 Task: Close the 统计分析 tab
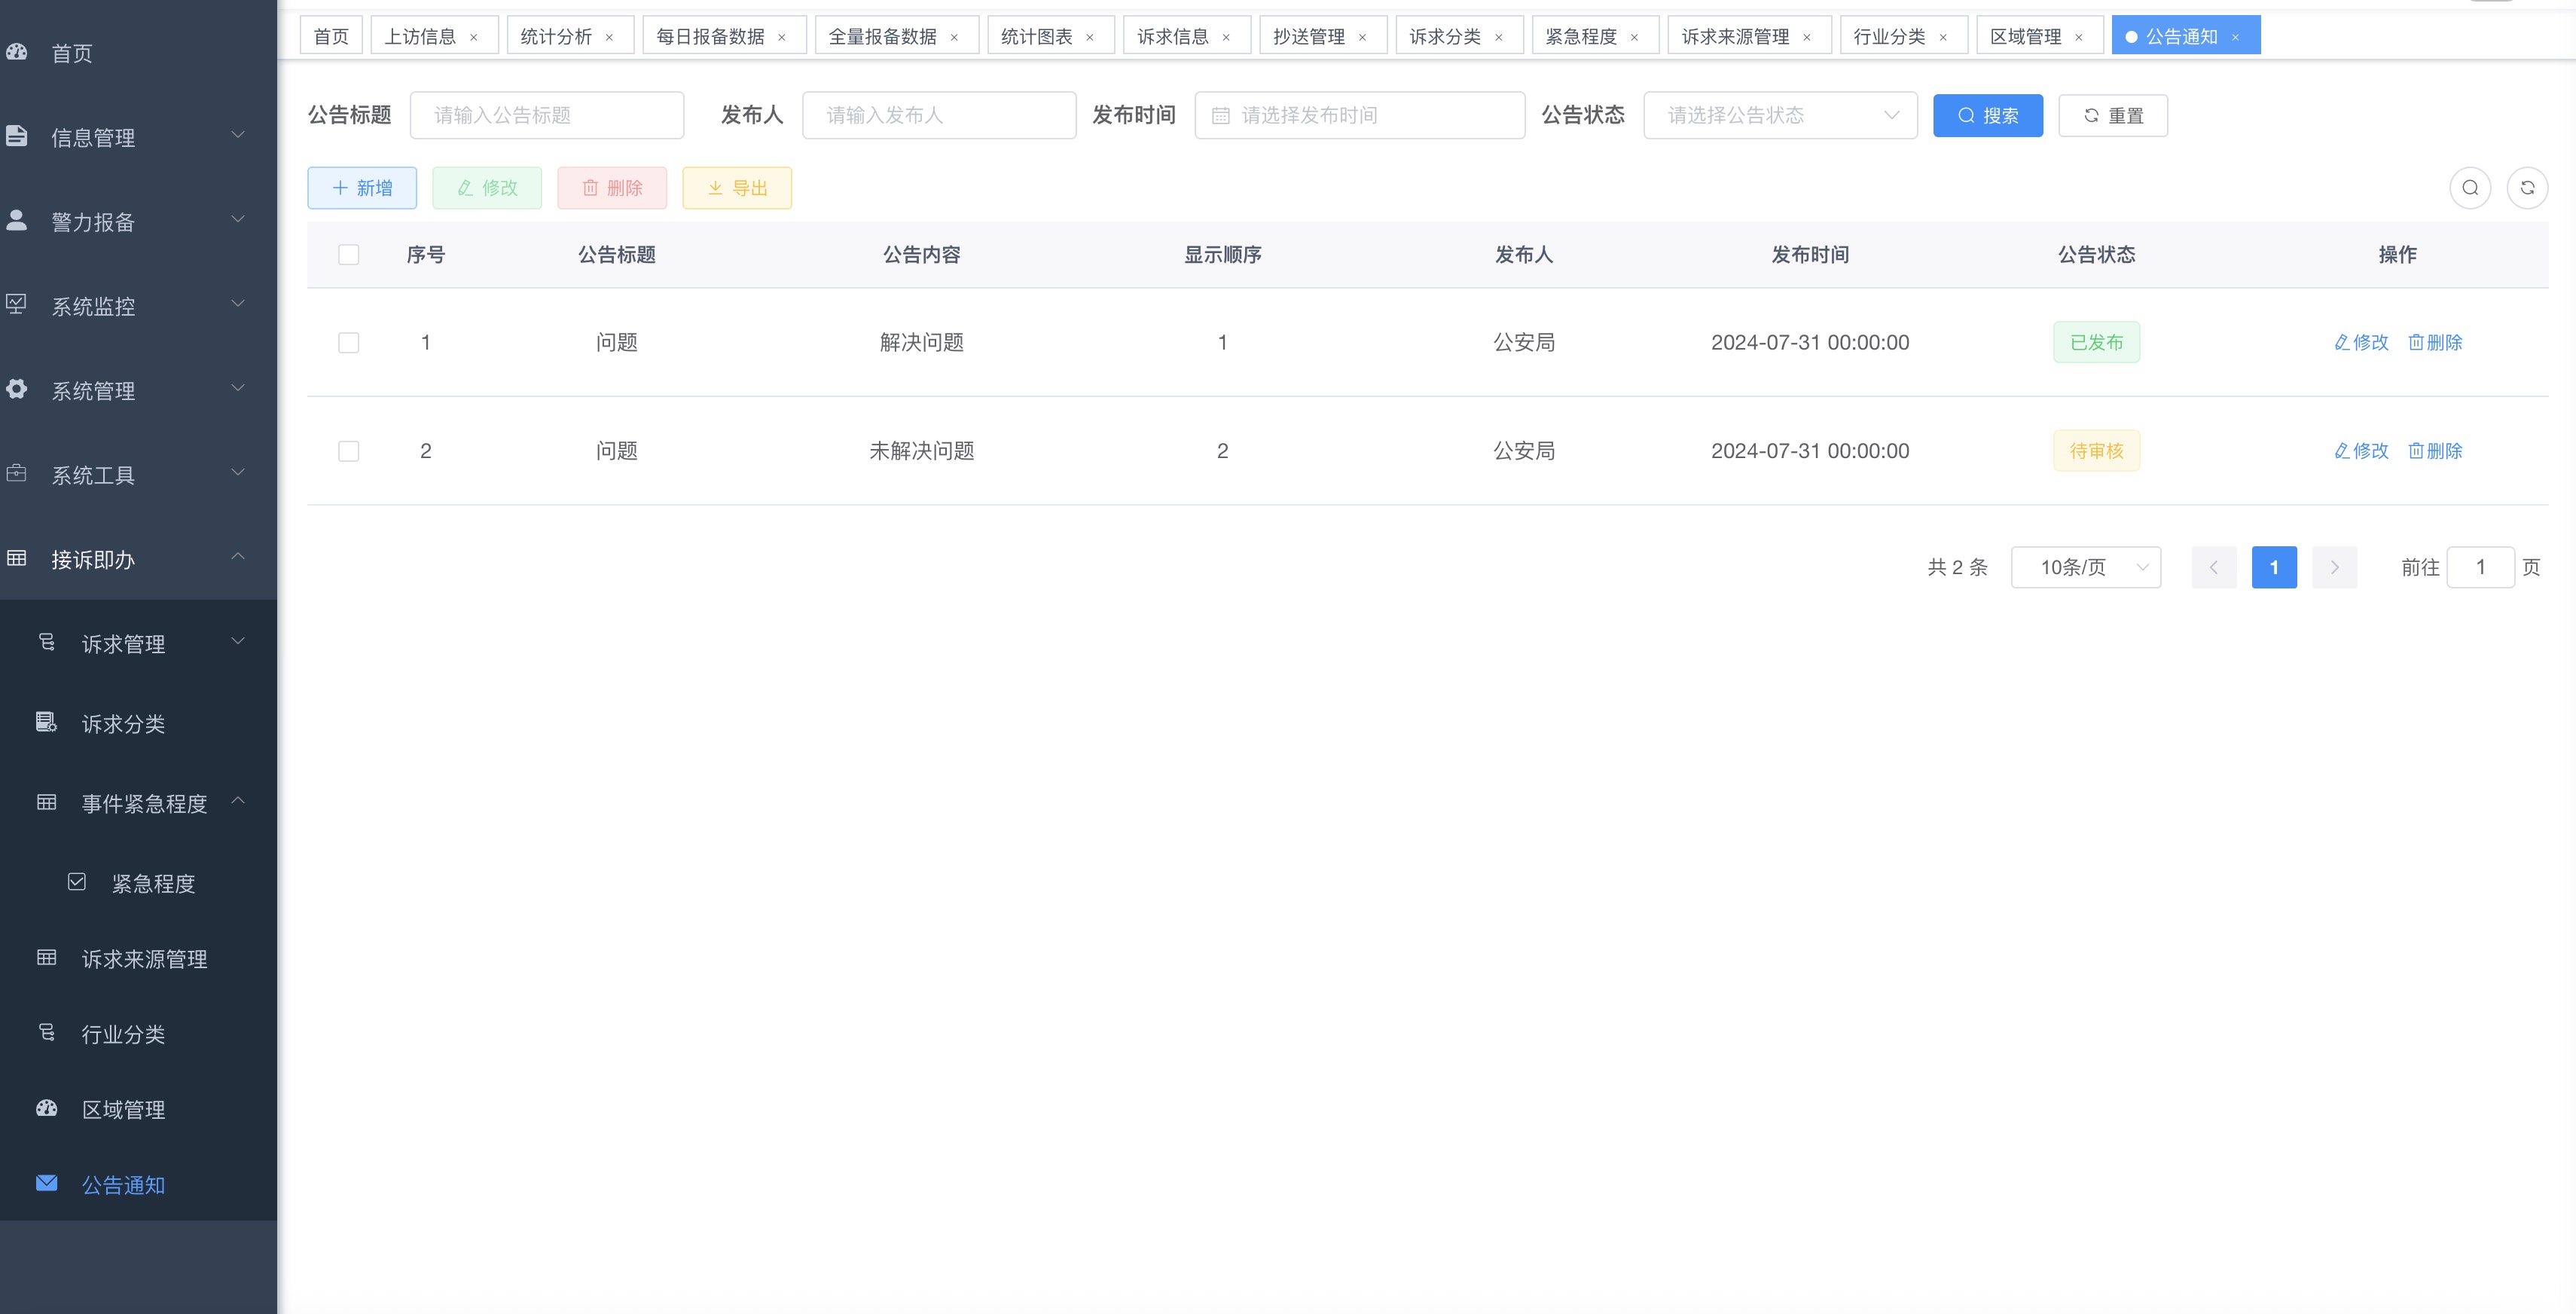pyautogui.click(x=609, y=38)
